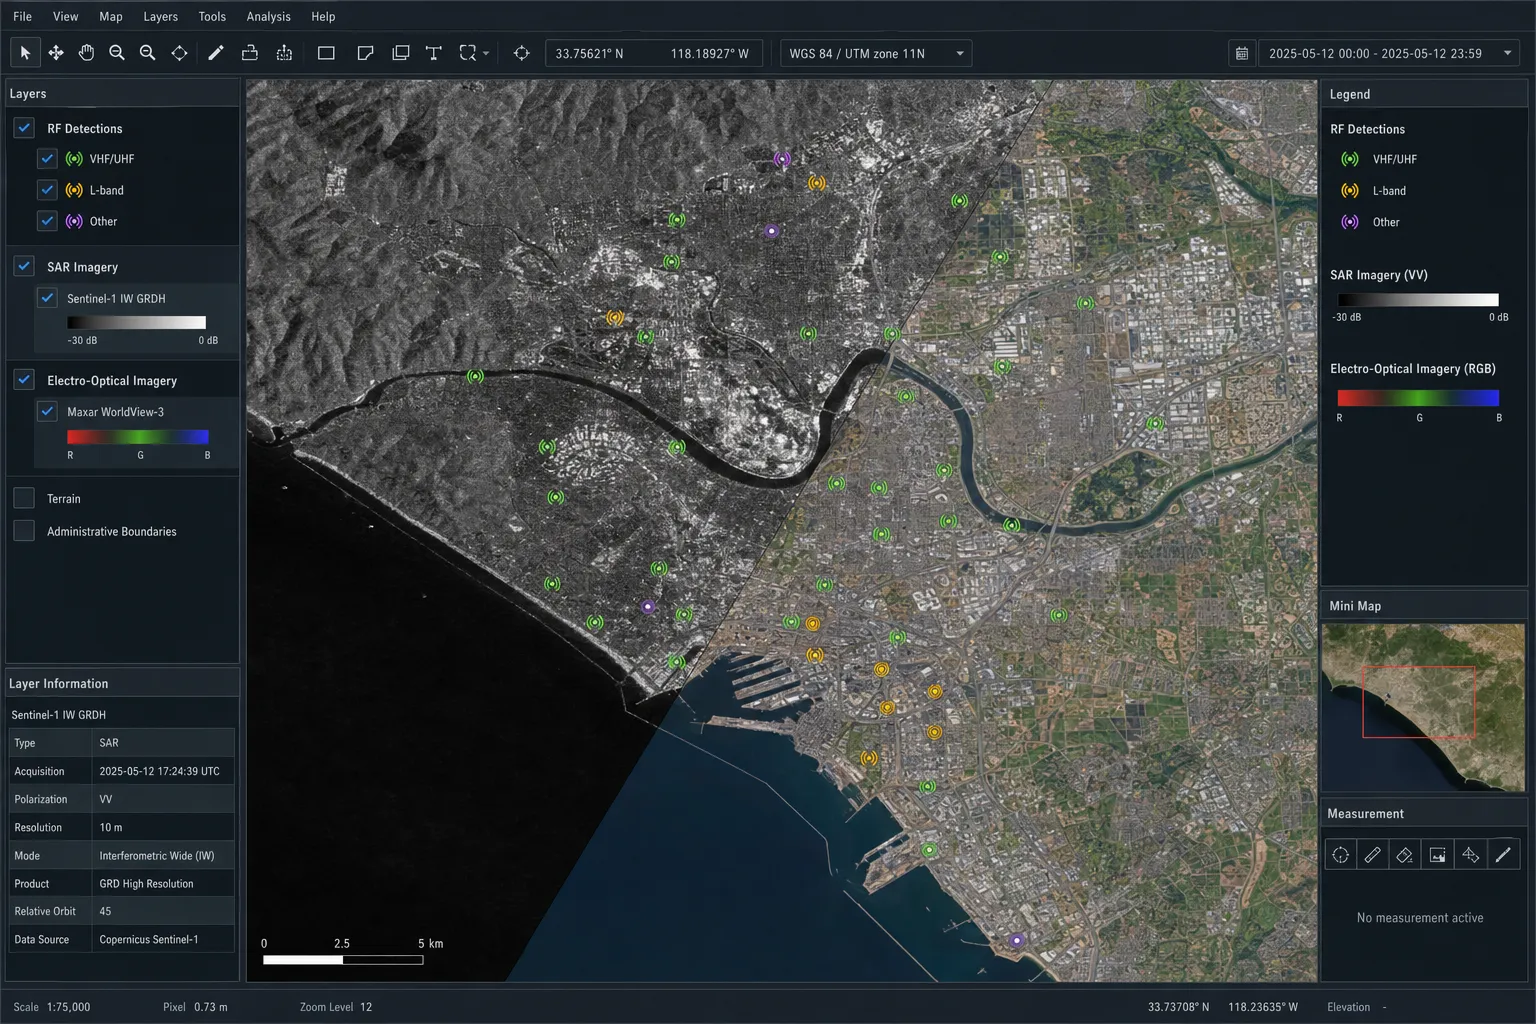Image resolution: width=1536 pixels, height=1024 pixels.
Task: Select the eraser-like measurement tool
Action: 1405,855
